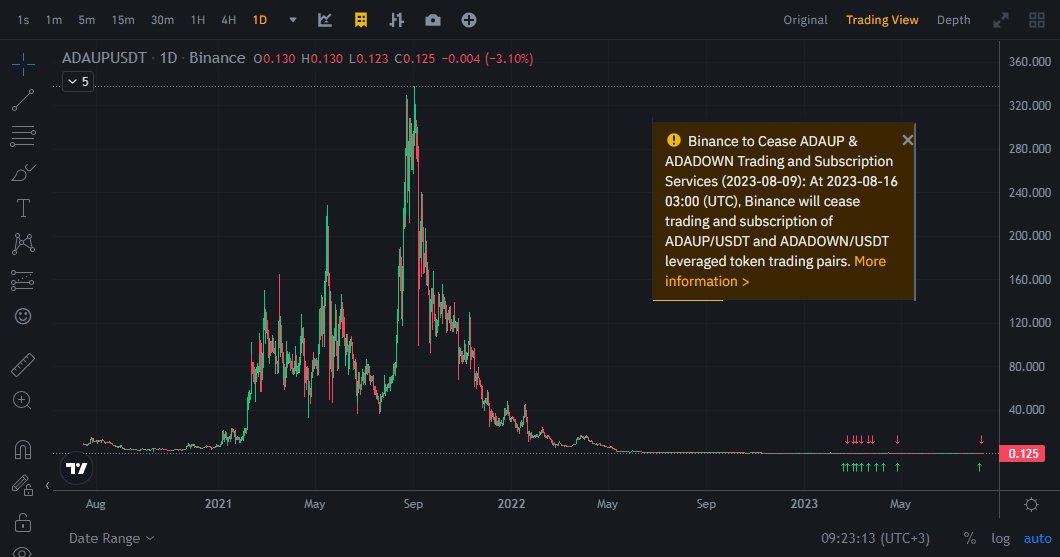Select the 1s time interval
The width and height of the screenshot is (1060, 557).
[24, 20]
